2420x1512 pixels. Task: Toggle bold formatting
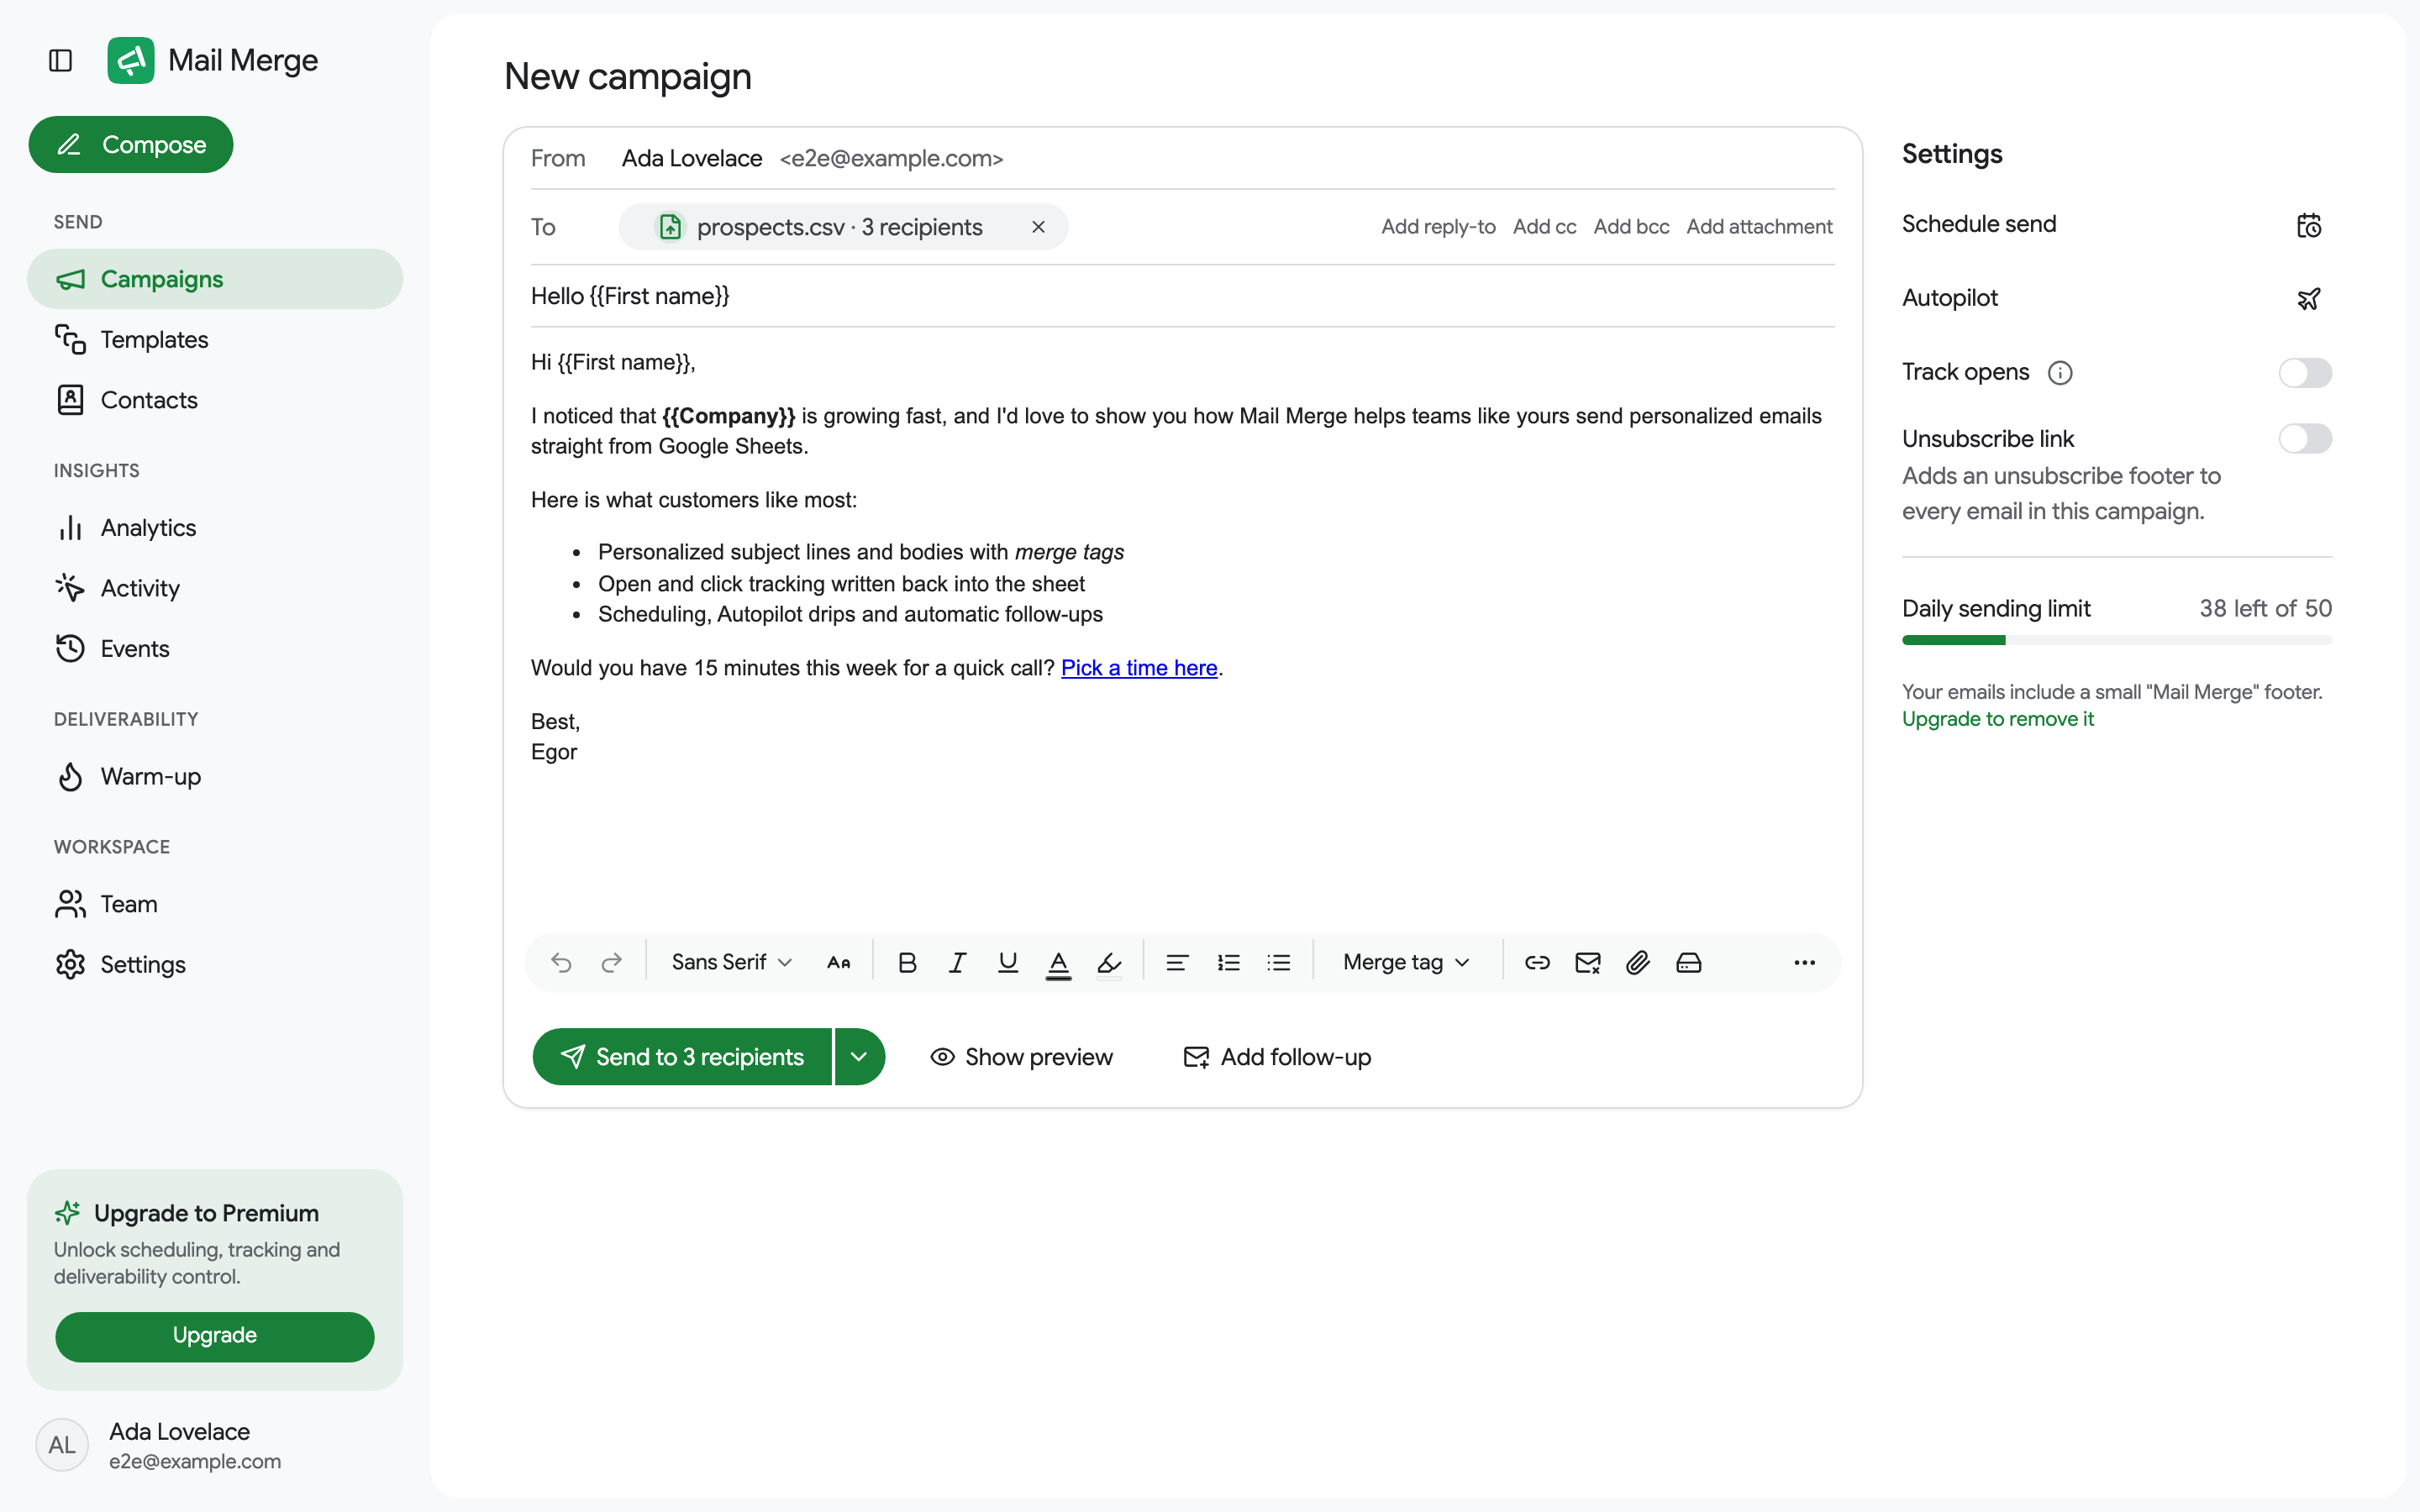(907, 962)
